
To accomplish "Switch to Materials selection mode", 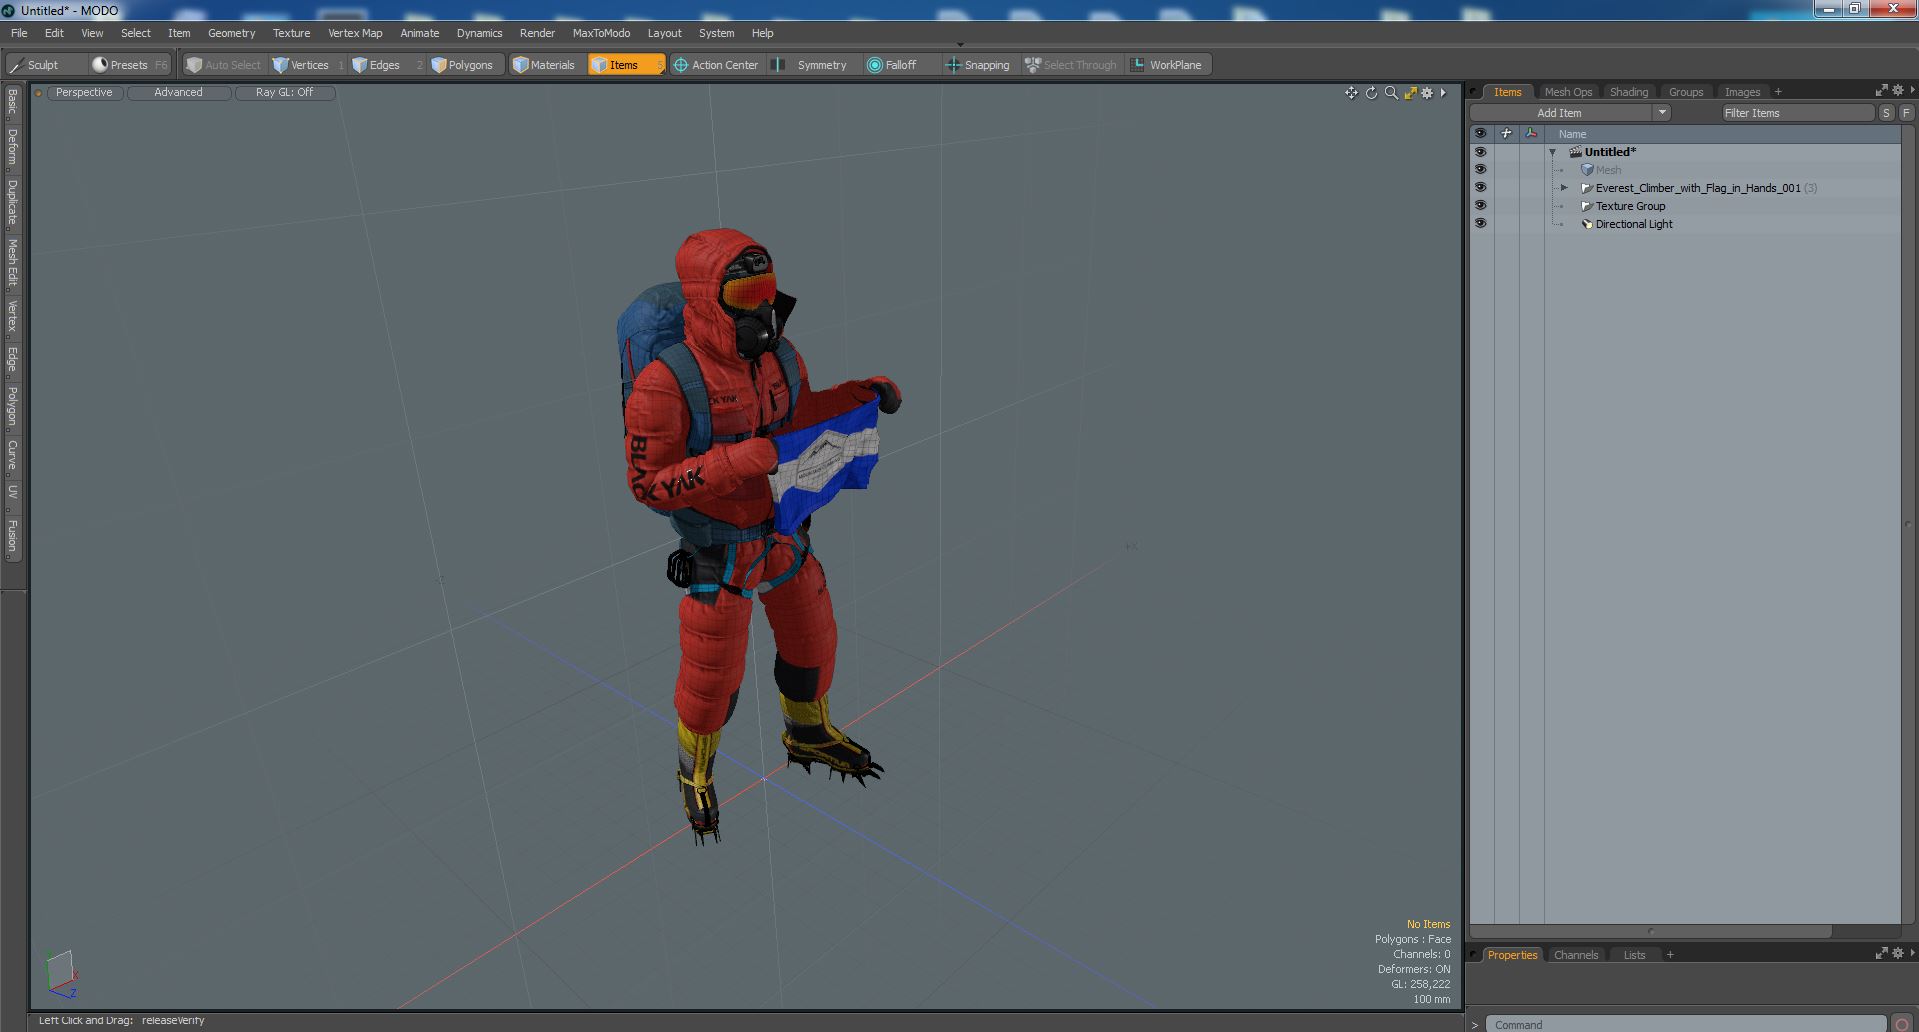I will [x=546, y=65].
